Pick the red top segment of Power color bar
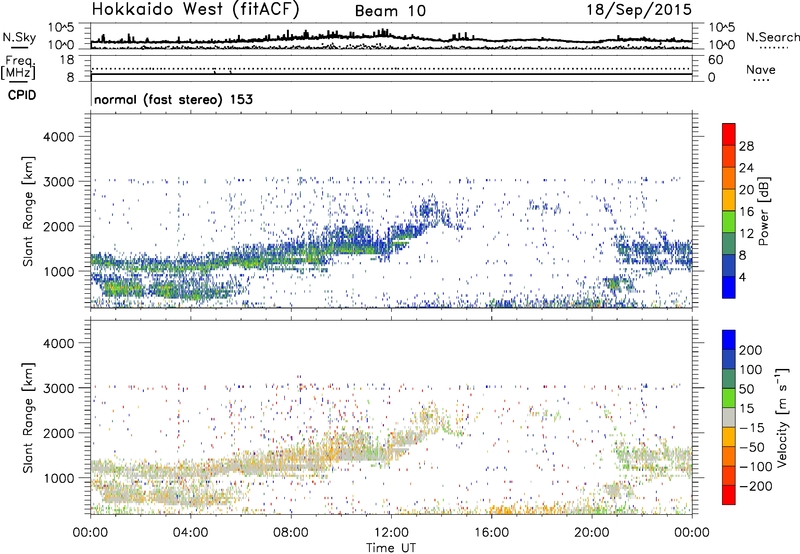800x554 pixels. coord(729,134)
